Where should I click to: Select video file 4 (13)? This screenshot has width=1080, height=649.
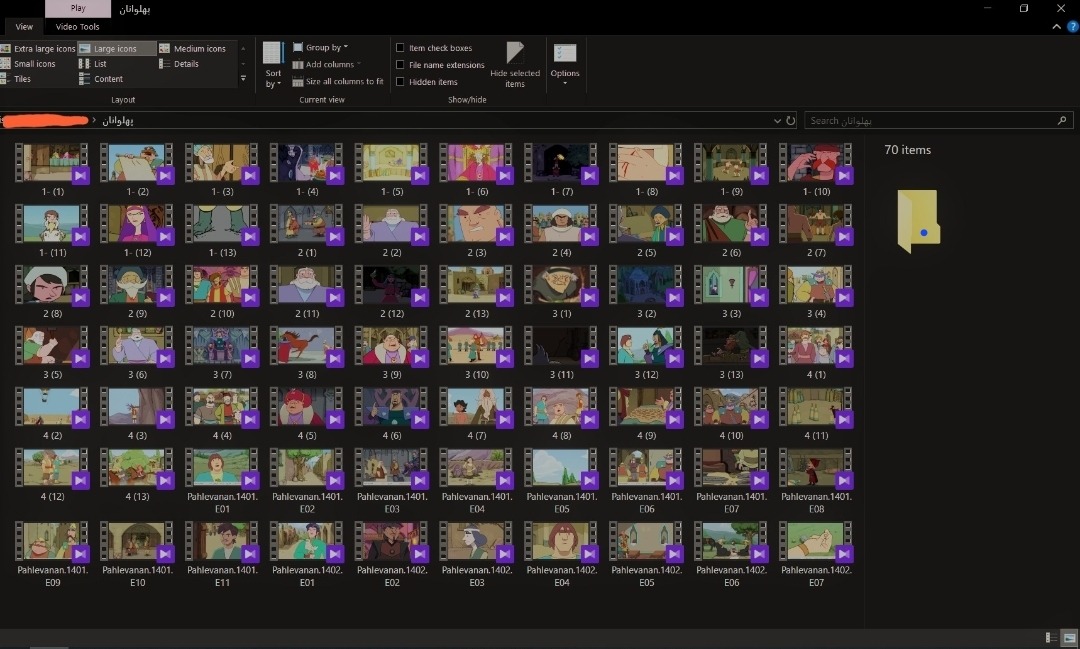coord(137,475)
